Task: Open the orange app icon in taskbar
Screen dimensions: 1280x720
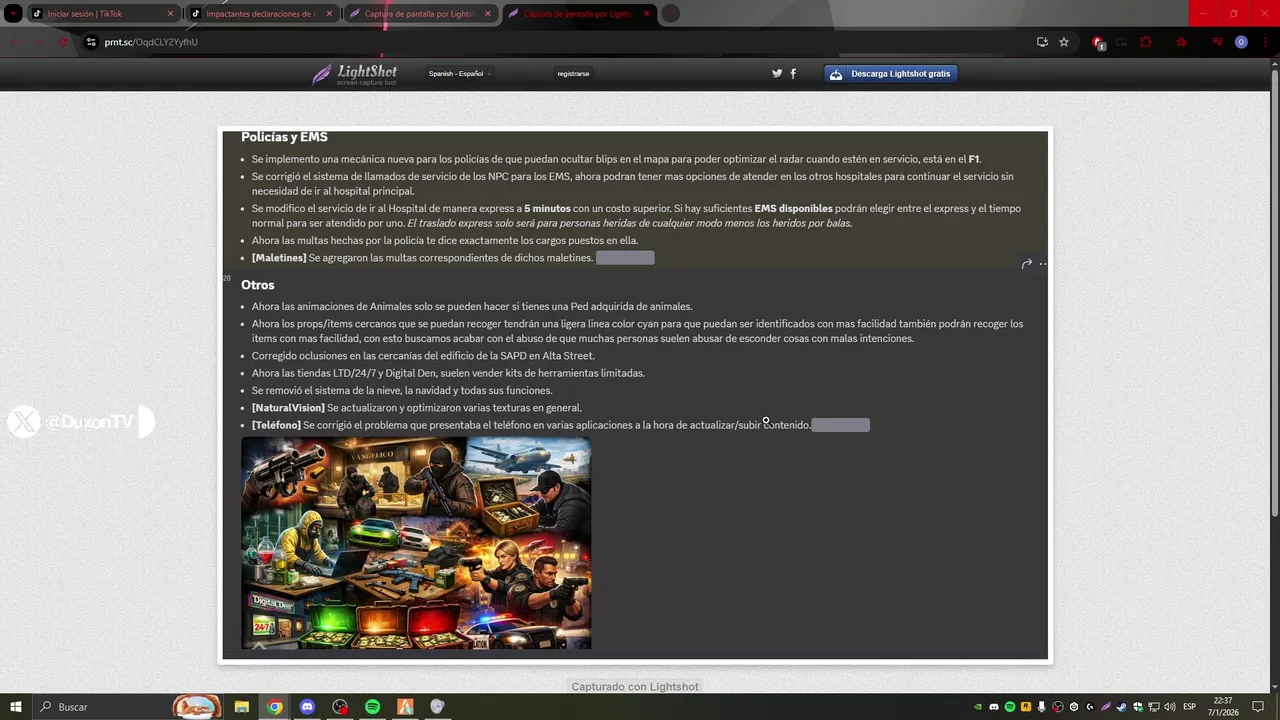Action: coord(405,707)
